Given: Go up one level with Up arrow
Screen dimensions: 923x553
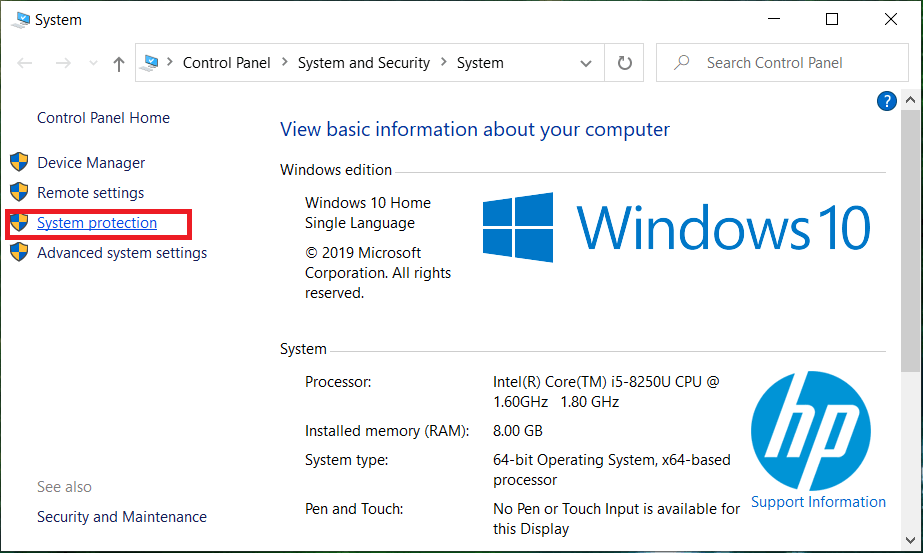Looking at the screenshot, I should 119,64.
